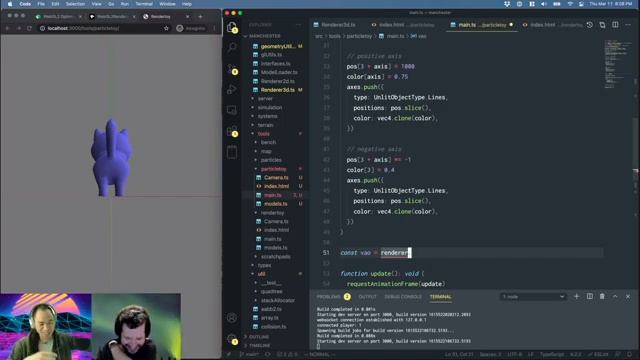This screenshot has height=360, width=640.
Task: Open collision.ts in the explorer
Action: coord(273,327)
